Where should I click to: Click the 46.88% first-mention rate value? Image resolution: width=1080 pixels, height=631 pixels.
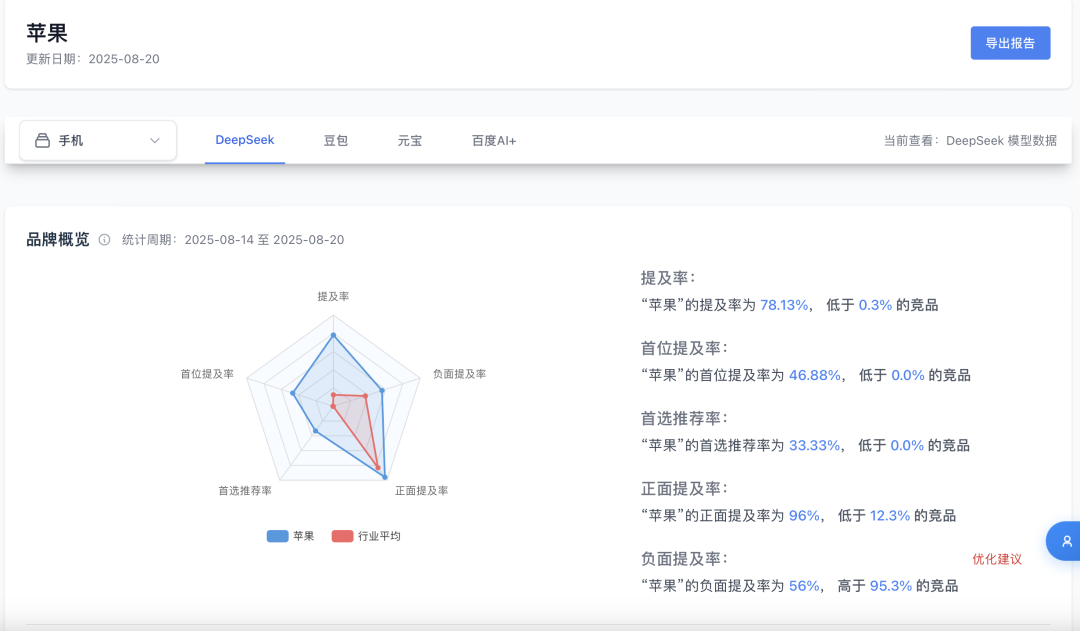(815, 375)
